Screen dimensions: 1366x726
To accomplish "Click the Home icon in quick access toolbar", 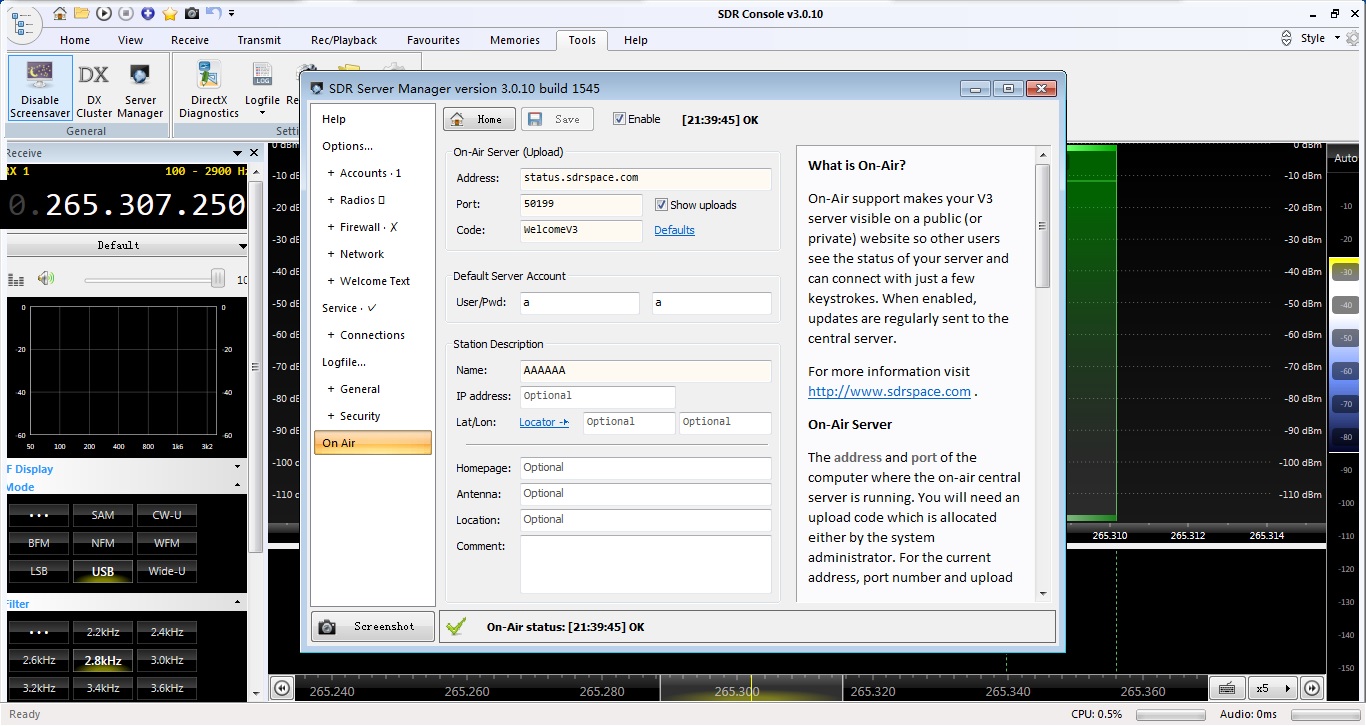I will (x=61, y=14).
